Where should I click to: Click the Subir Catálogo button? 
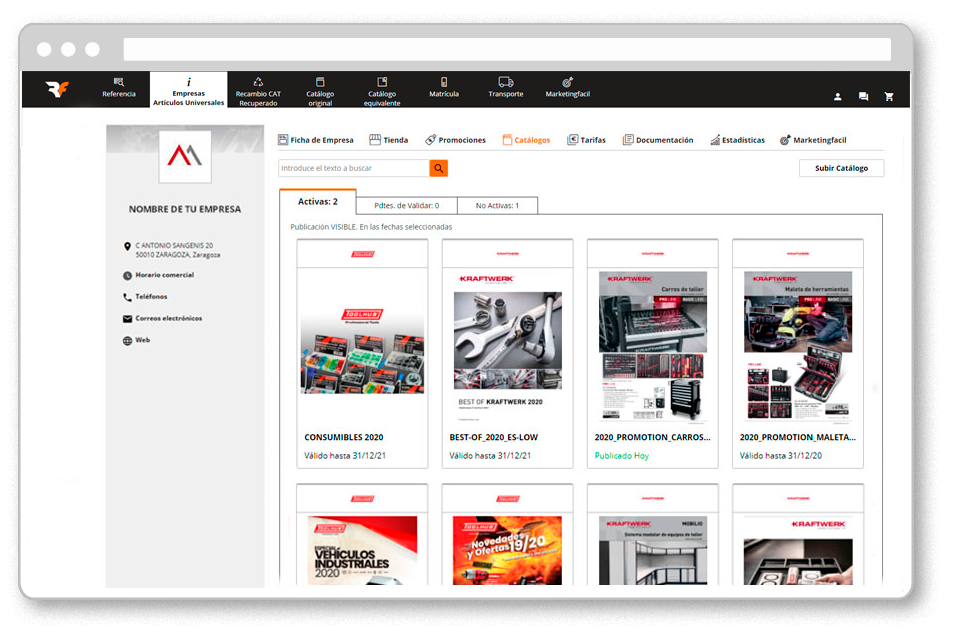point(841,168)
